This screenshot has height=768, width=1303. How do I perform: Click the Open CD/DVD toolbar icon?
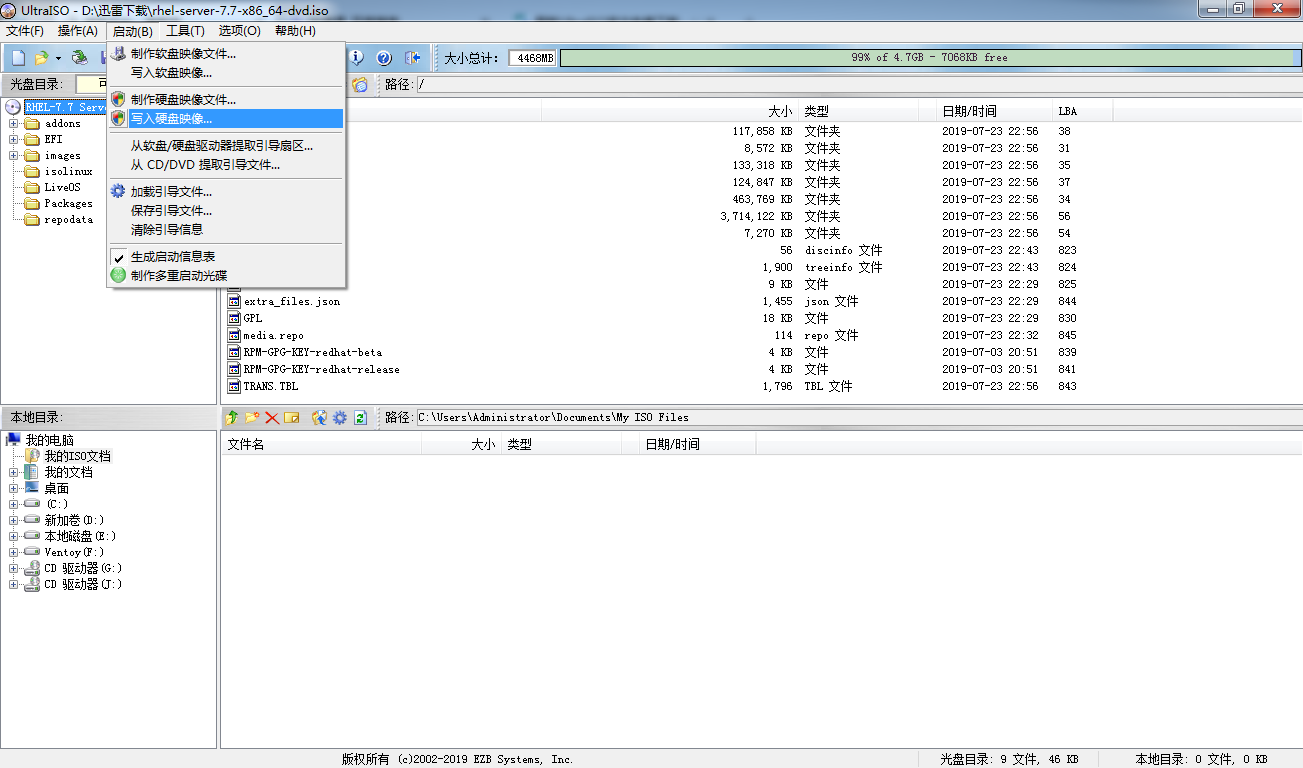pos(79,58)
